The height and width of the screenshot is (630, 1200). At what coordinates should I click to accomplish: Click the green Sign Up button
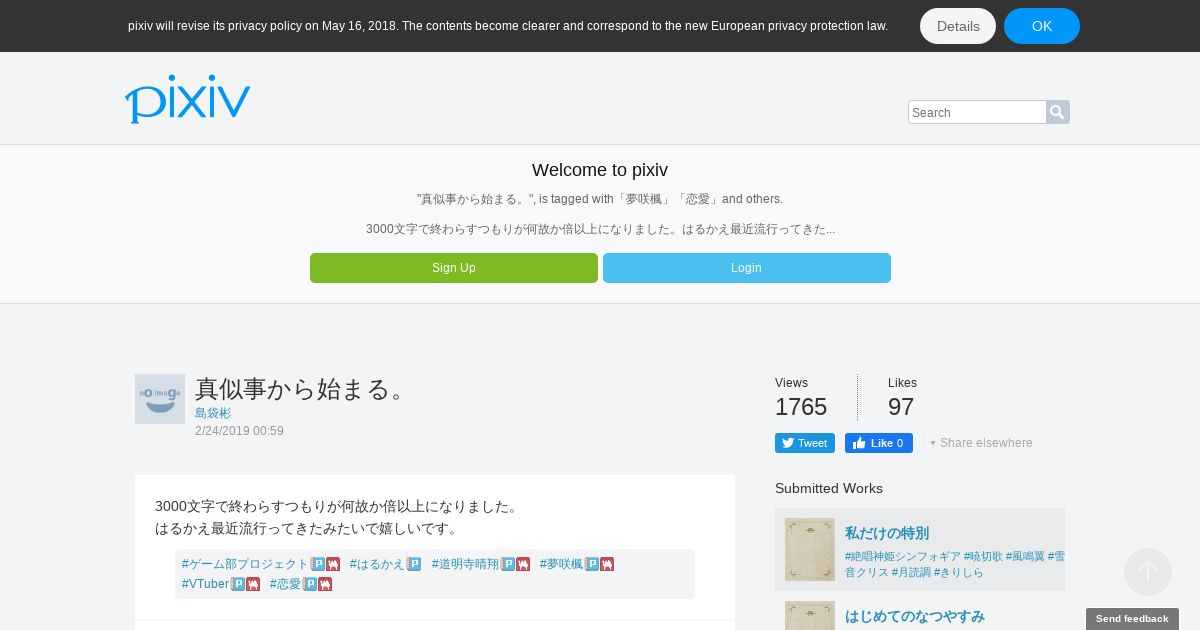454,268
